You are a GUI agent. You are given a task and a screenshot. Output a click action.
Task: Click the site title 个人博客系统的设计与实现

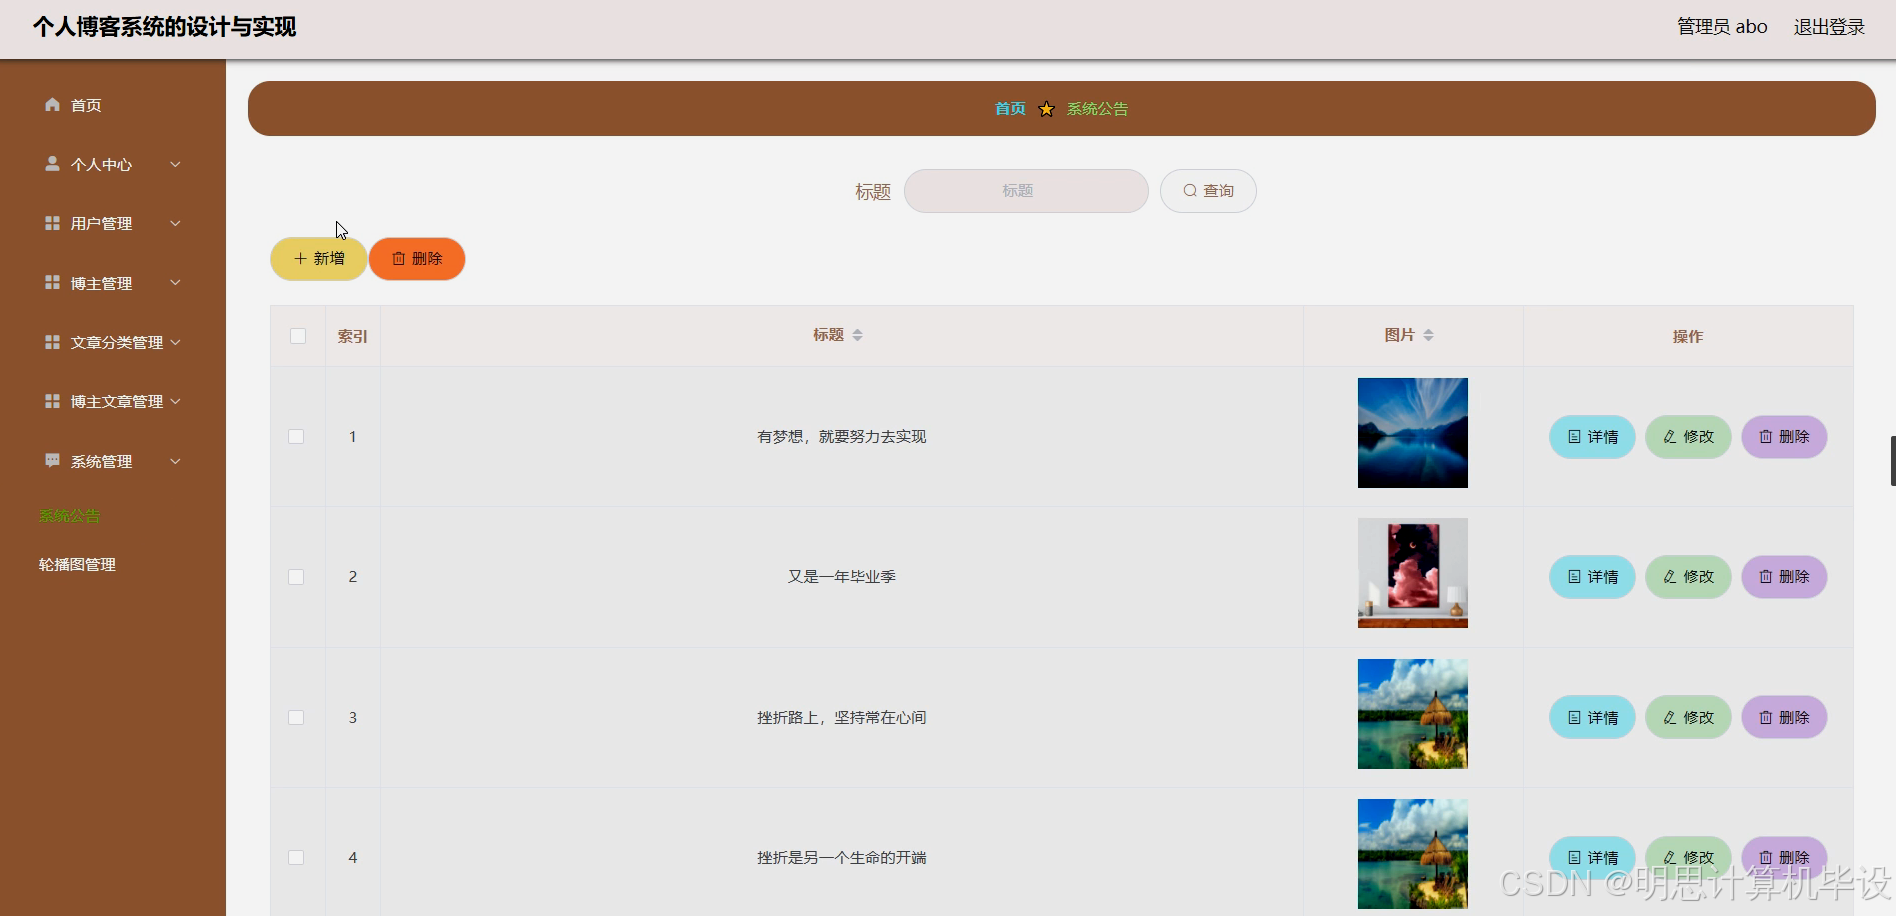coord(165,27)
